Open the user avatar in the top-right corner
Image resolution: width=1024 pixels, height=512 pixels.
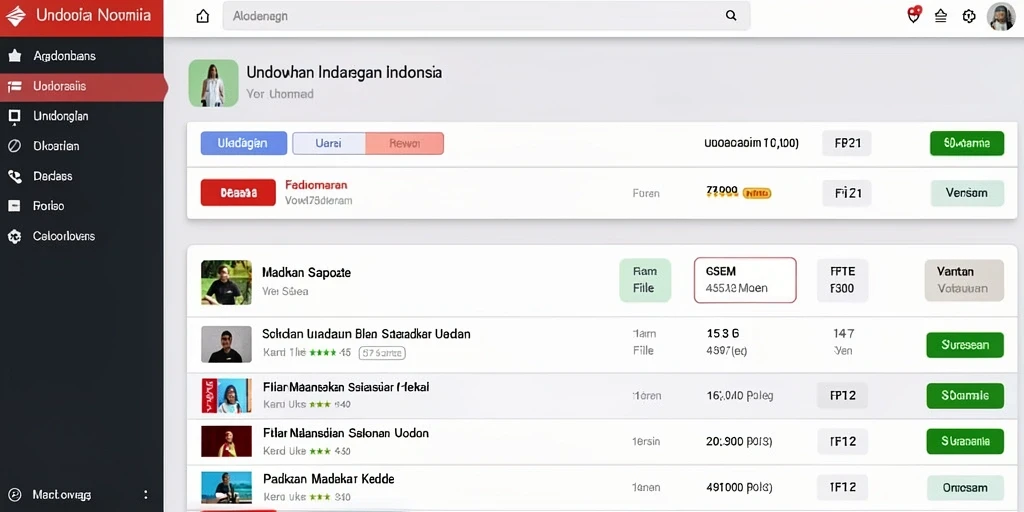coord(1000,16)
